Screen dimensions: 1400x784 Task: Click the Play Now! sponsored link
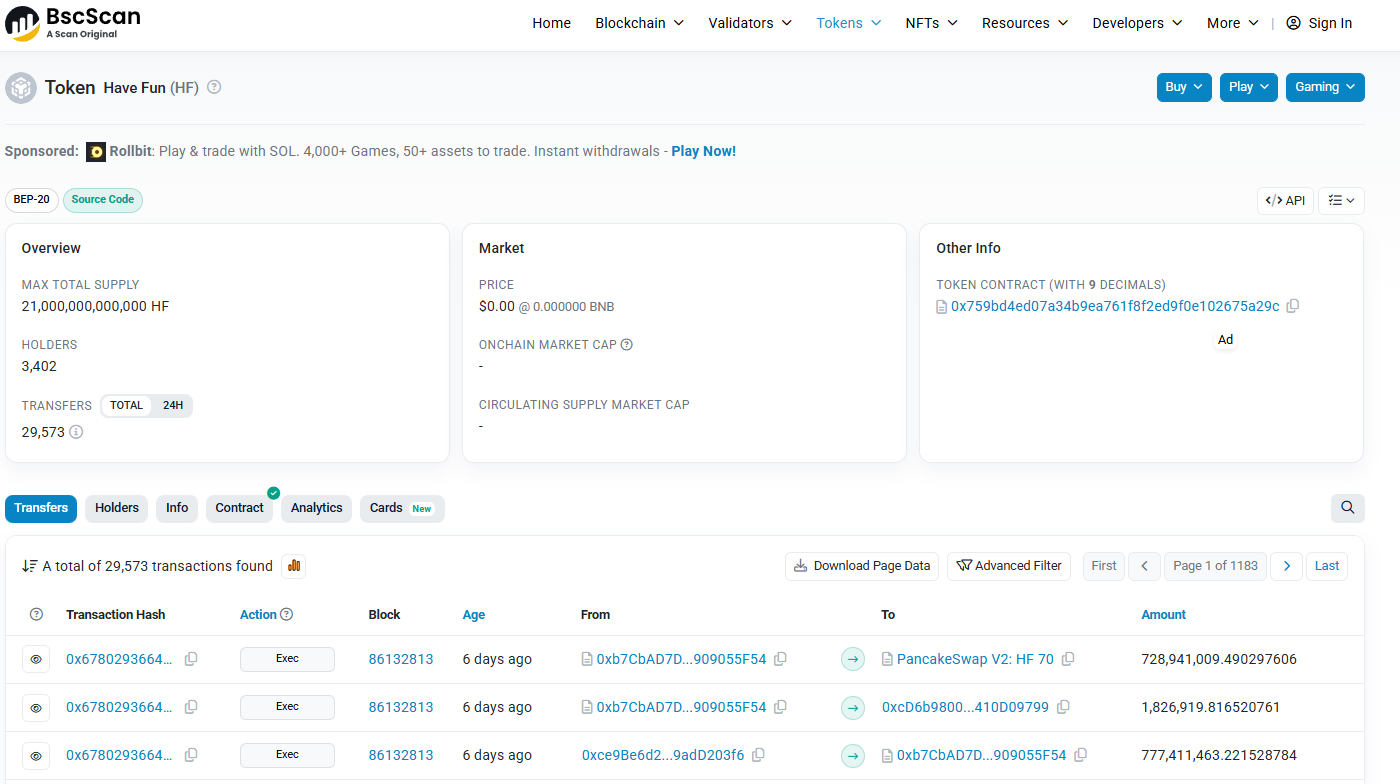point(703,151)
